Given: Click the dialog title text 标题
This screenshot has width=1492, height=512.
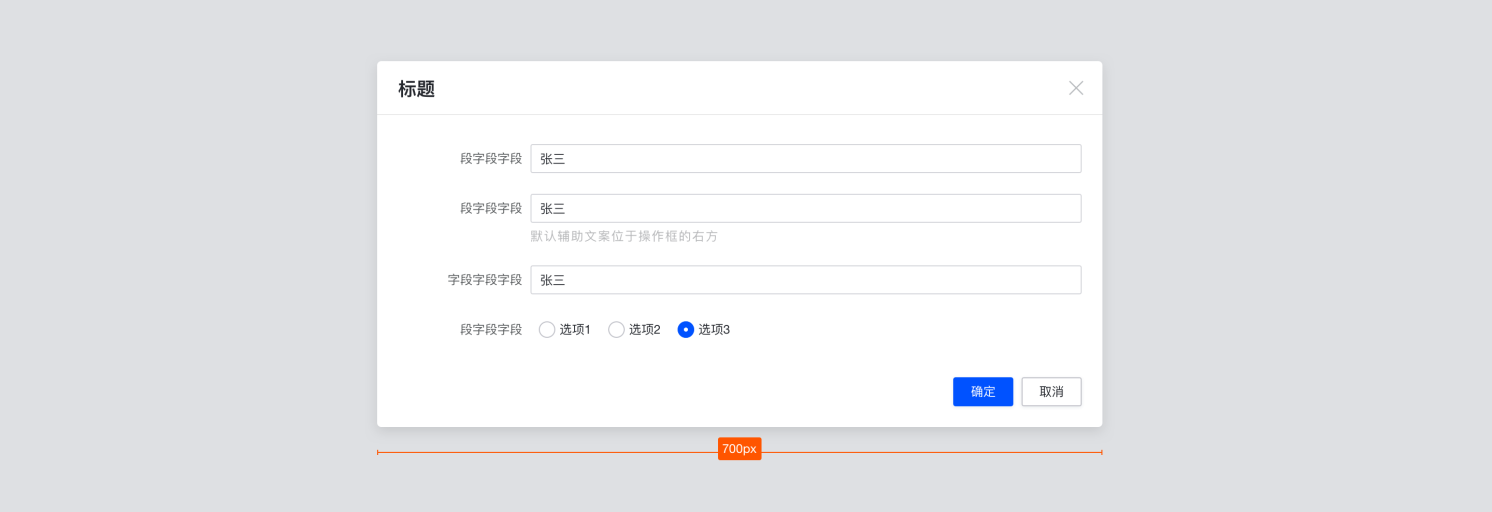Looking at the screenshot, I should [417, 89].
